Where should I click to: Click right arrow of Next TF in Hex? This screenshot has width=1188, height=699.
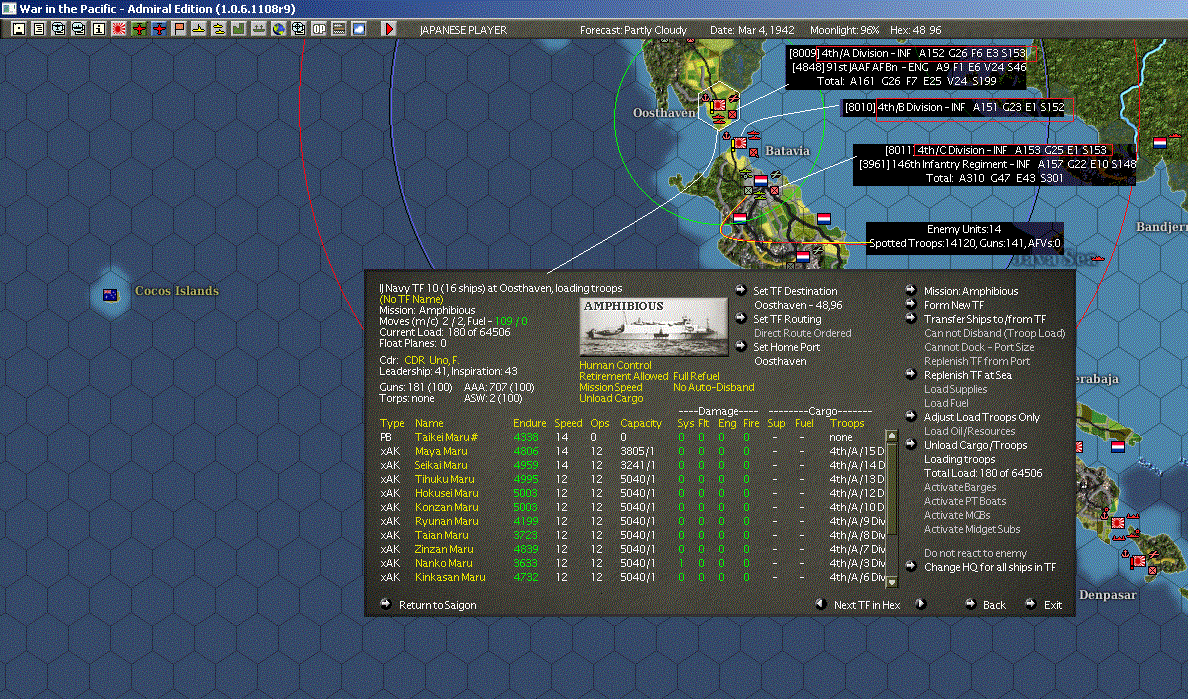tap(921, 604)
